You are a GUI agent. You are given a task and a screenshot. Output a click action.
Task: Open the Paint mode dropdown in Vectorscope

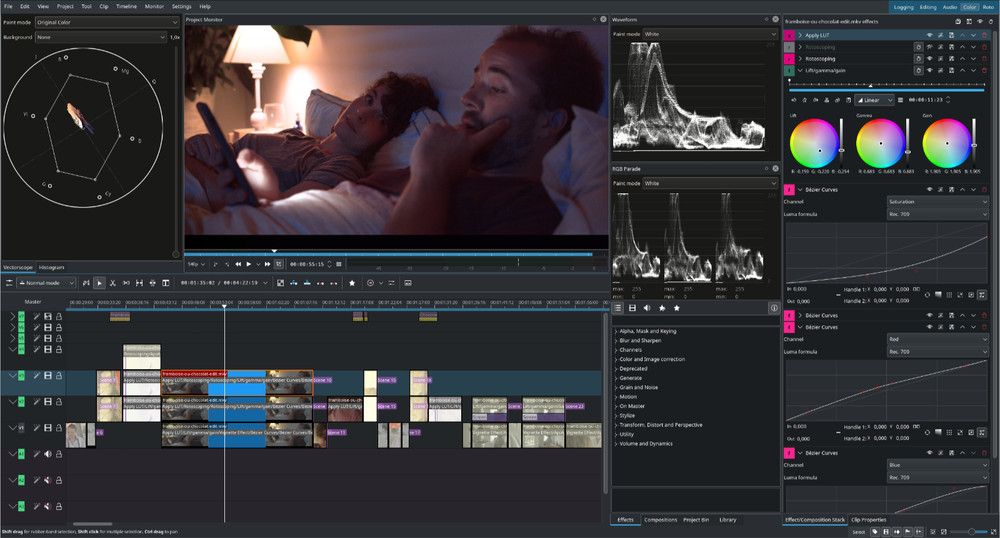[107, 22]
